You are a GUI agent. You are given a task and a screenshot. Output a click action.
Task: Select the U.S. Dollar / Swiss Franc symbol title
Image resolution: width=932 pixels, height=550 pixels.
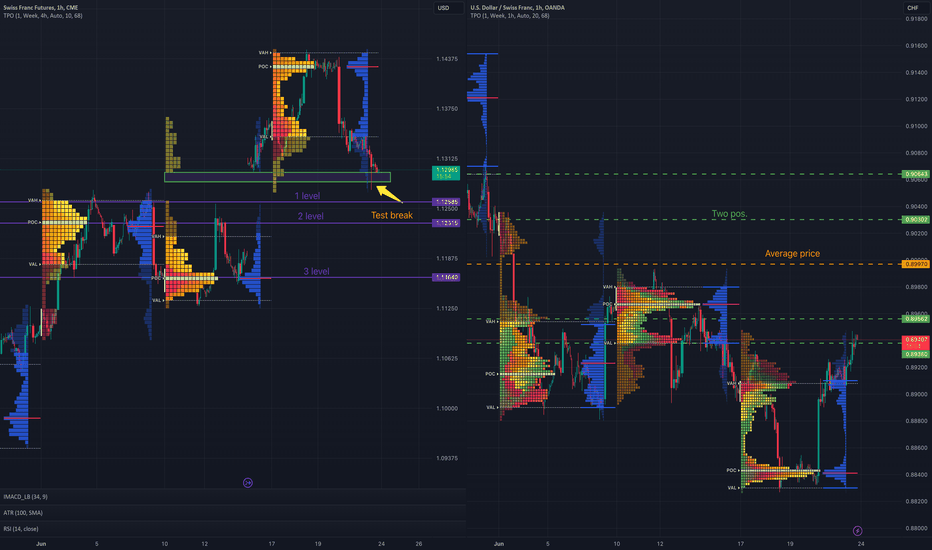517,8
